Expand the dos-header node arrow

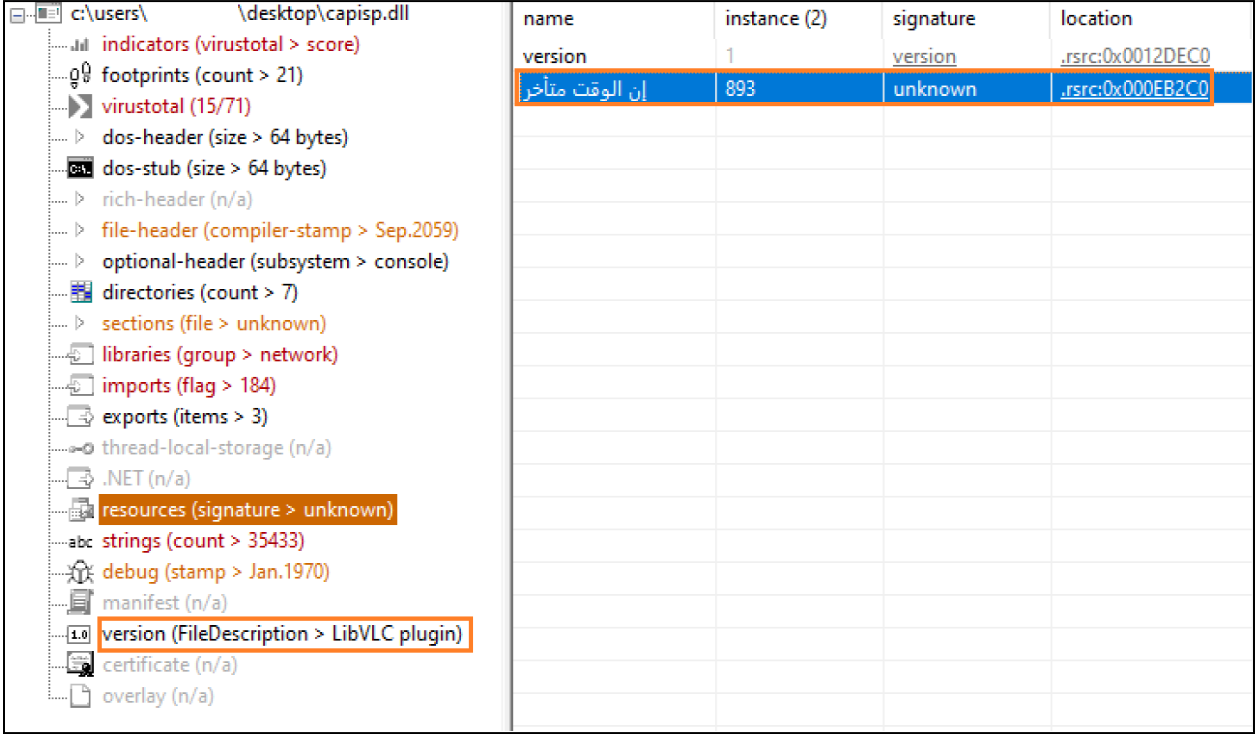coord(81,137)
